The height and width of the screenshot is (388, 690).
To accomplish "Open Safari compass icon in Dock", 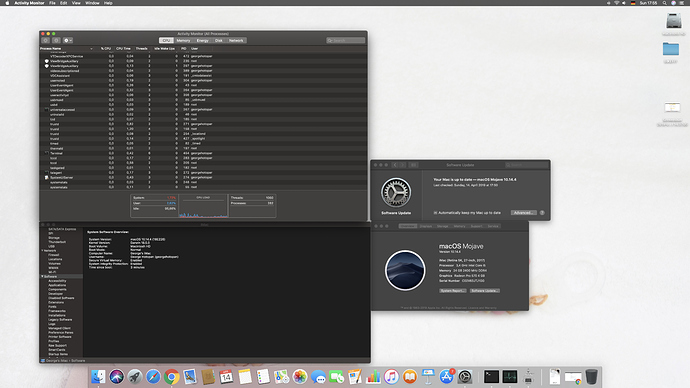I will tap(153, 377).
